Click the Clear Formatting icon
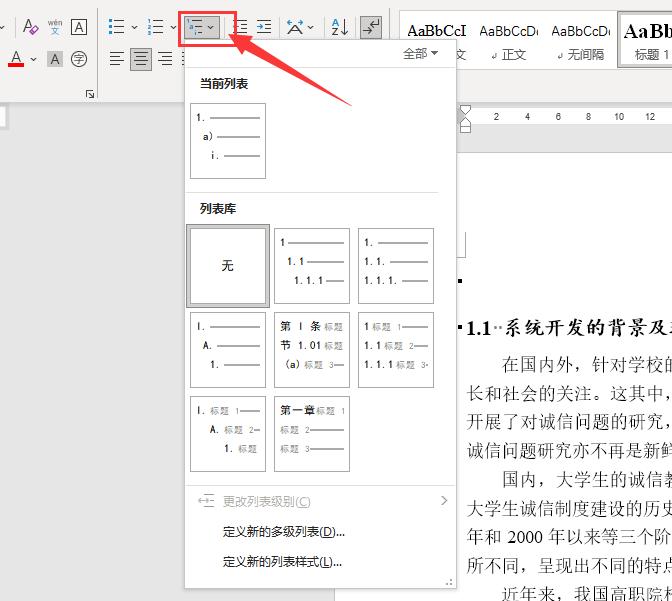Image resolution: width=672 pixels, height=601 pixels. pyautogui.click(x=31, y=27)
